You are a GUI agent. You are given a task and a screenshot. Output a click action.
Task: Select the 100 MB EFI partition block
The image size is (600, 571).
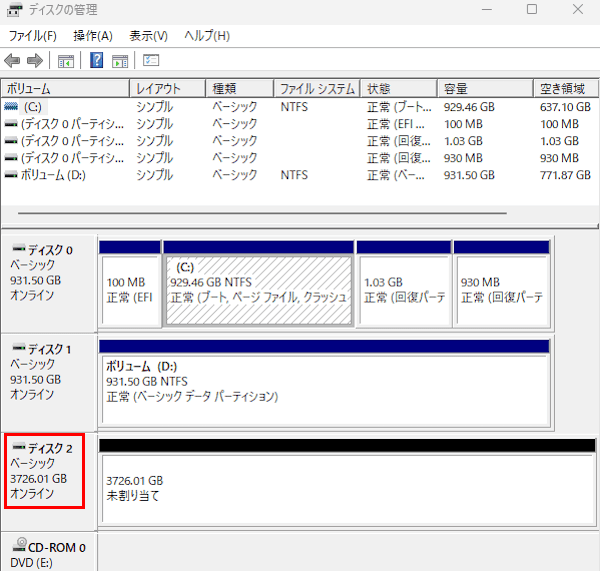point(130,290)
